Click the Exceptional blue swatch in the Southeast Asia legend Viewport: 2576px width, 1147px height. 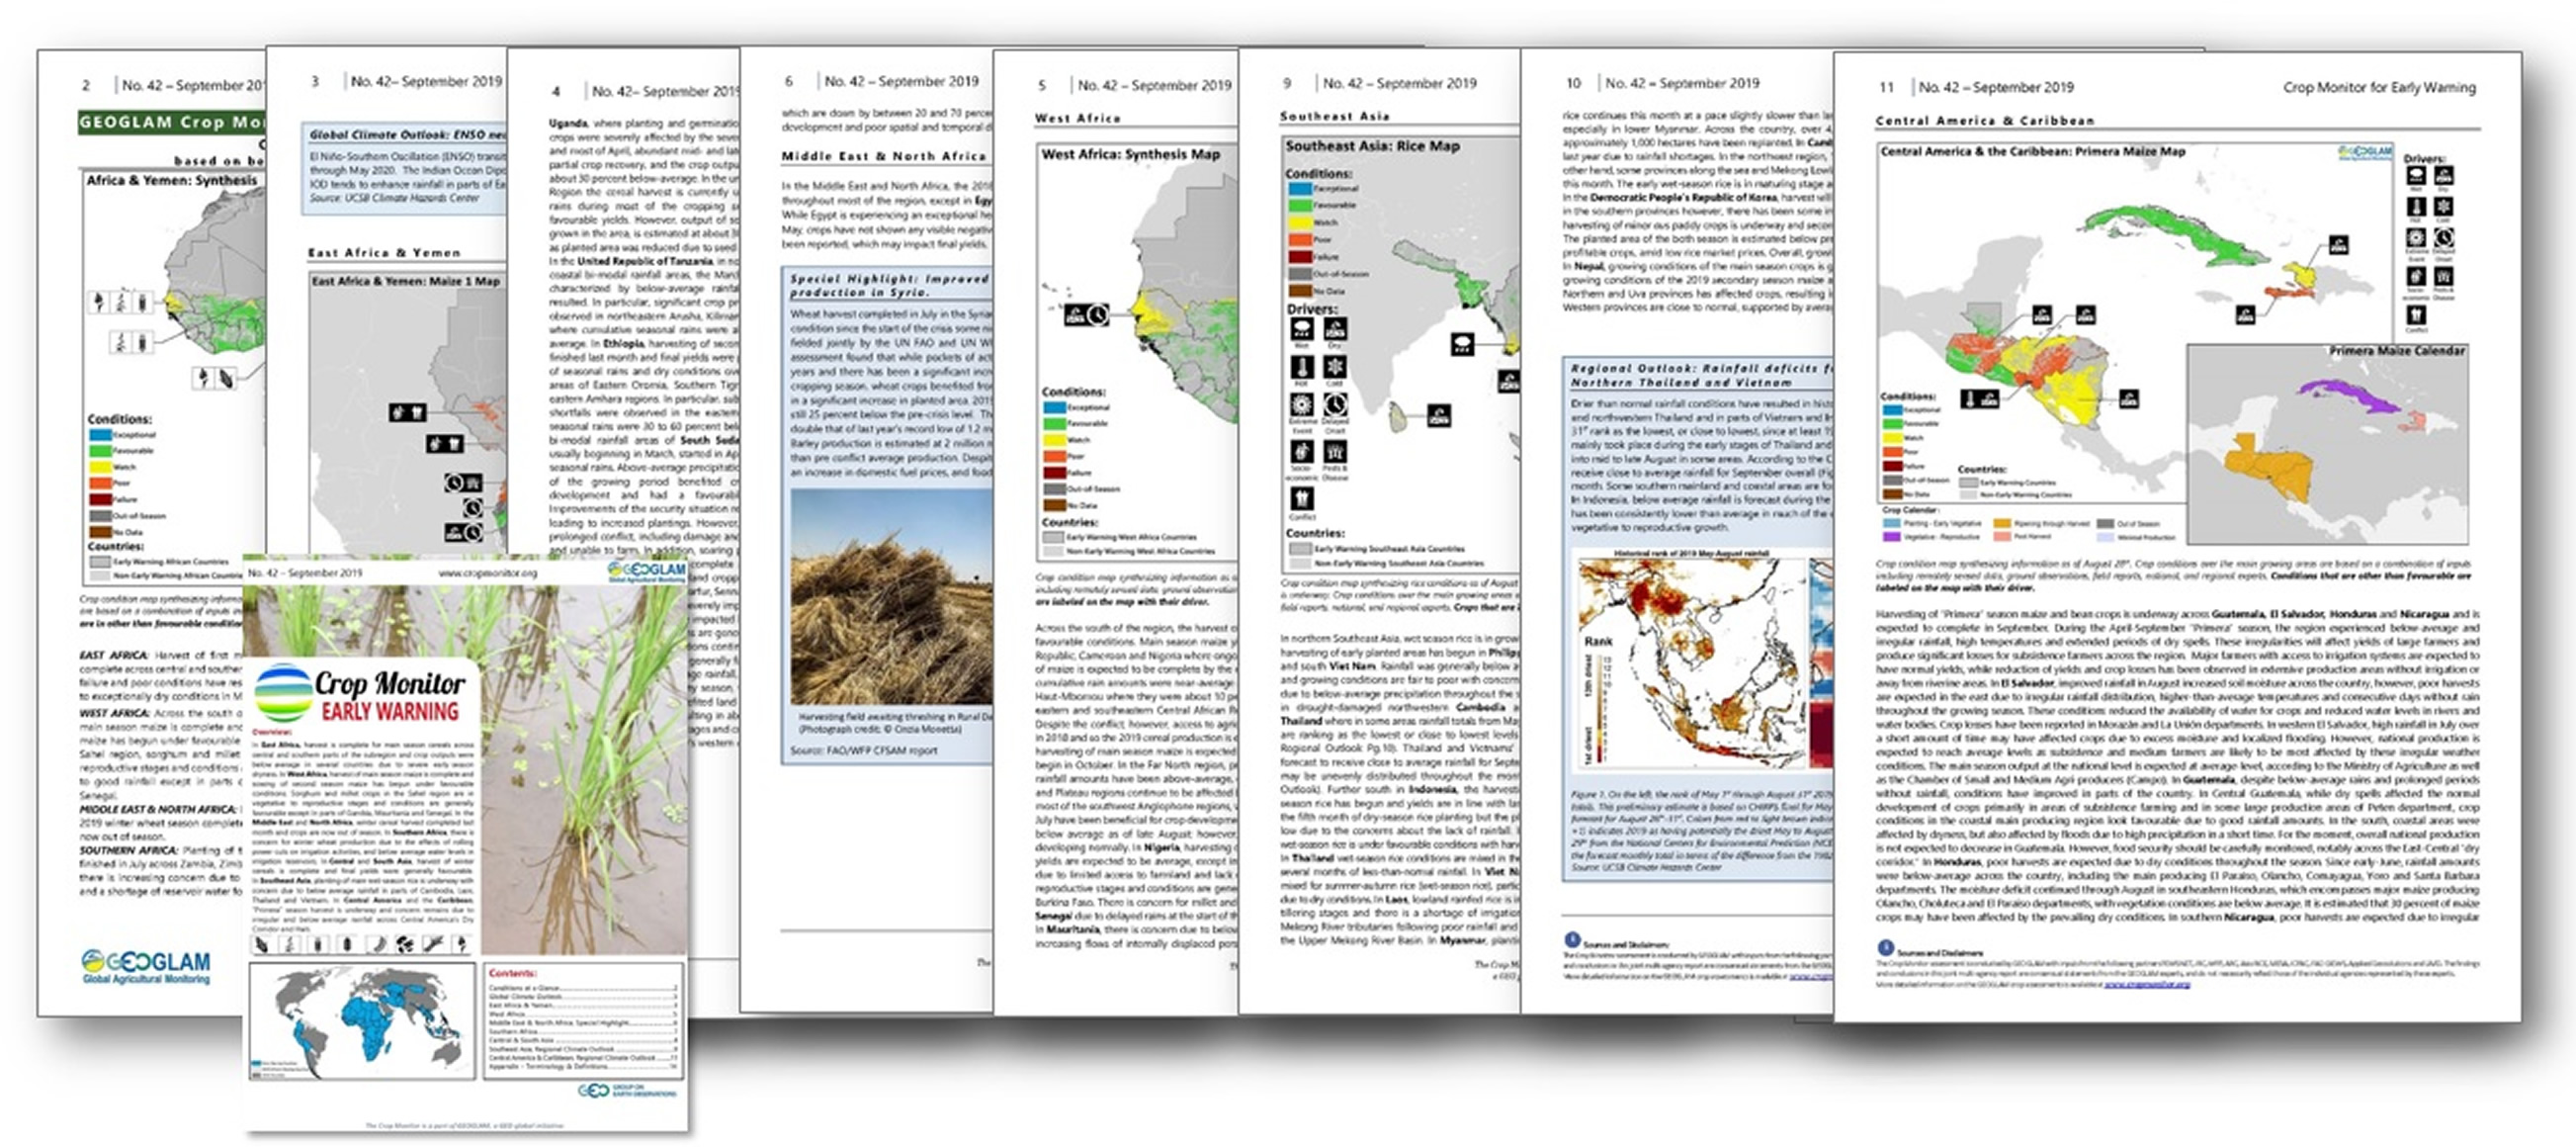[1299, 188]
